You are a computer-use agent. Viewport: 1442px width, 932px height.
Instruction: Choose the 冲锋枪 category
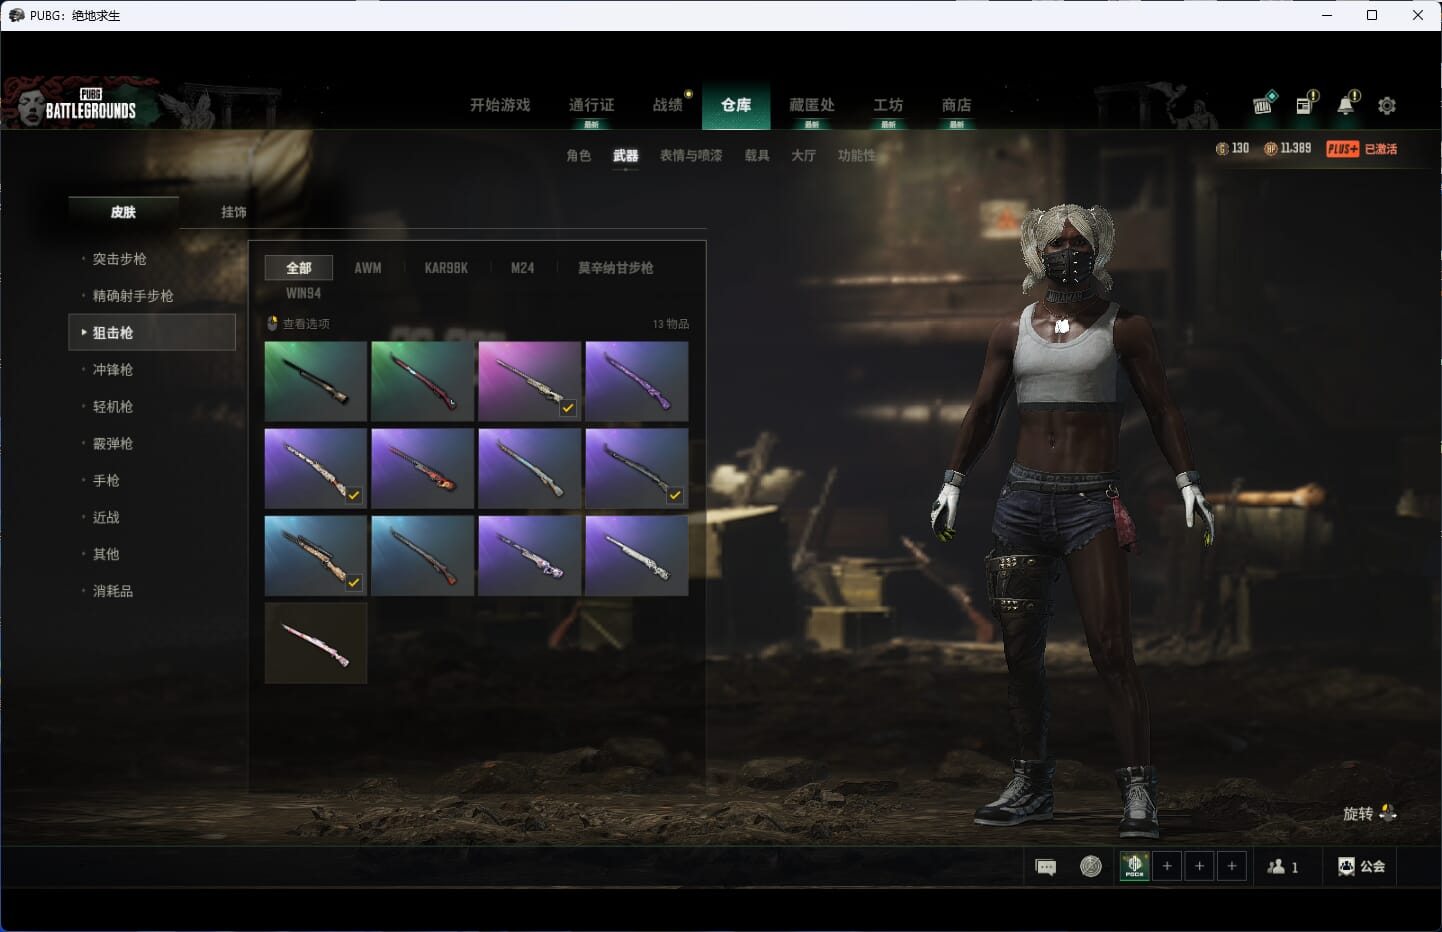pyautogui.click(x=113, y=370)
